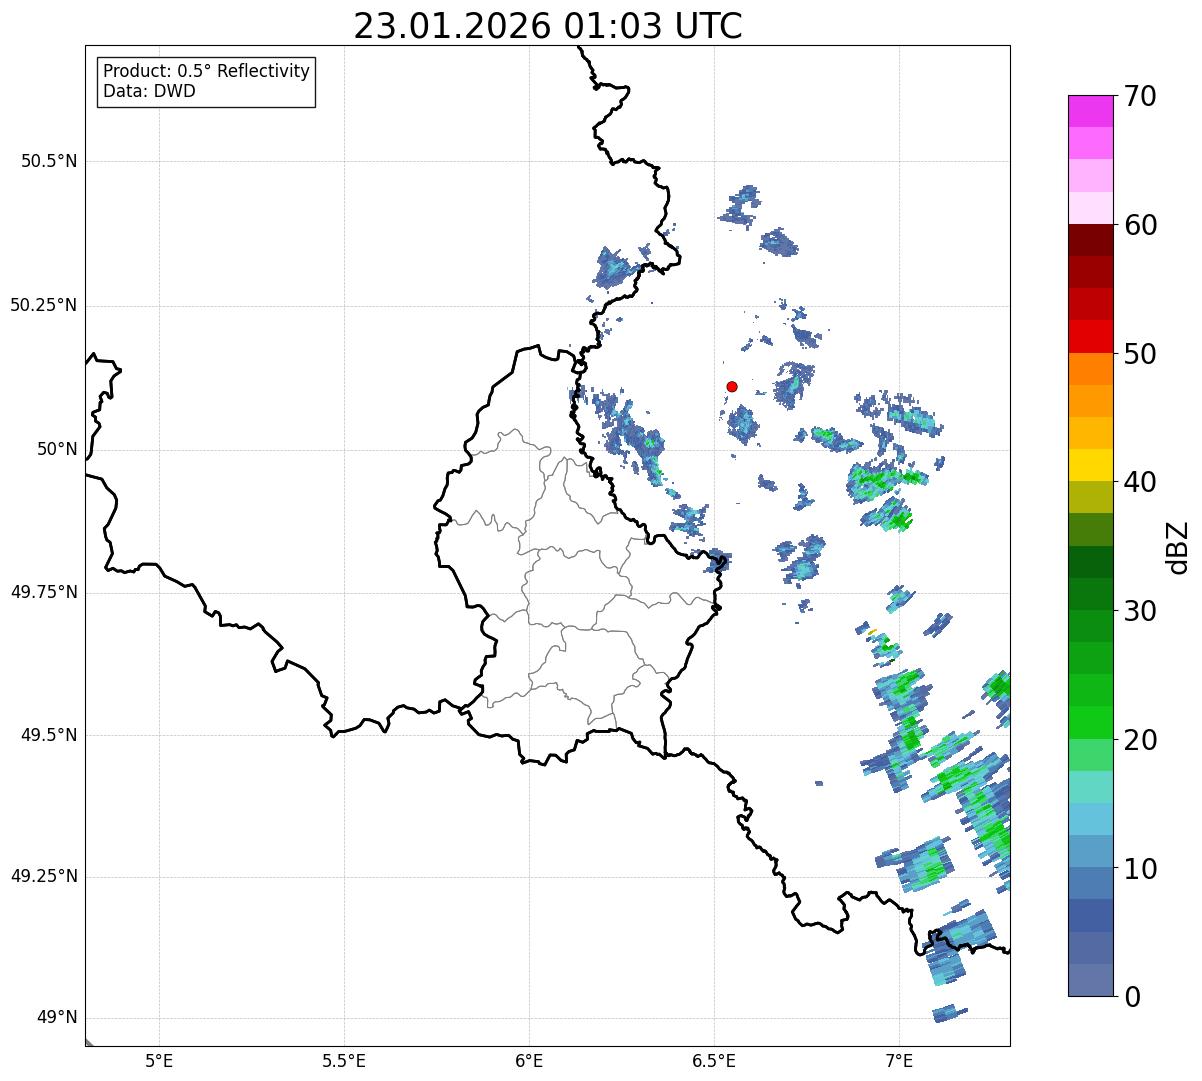This screenshot has height=1081, width=1202.
Task: Pick the yellow 40 dBZ colorbar swatch
Action: [x=1090, y=466]
